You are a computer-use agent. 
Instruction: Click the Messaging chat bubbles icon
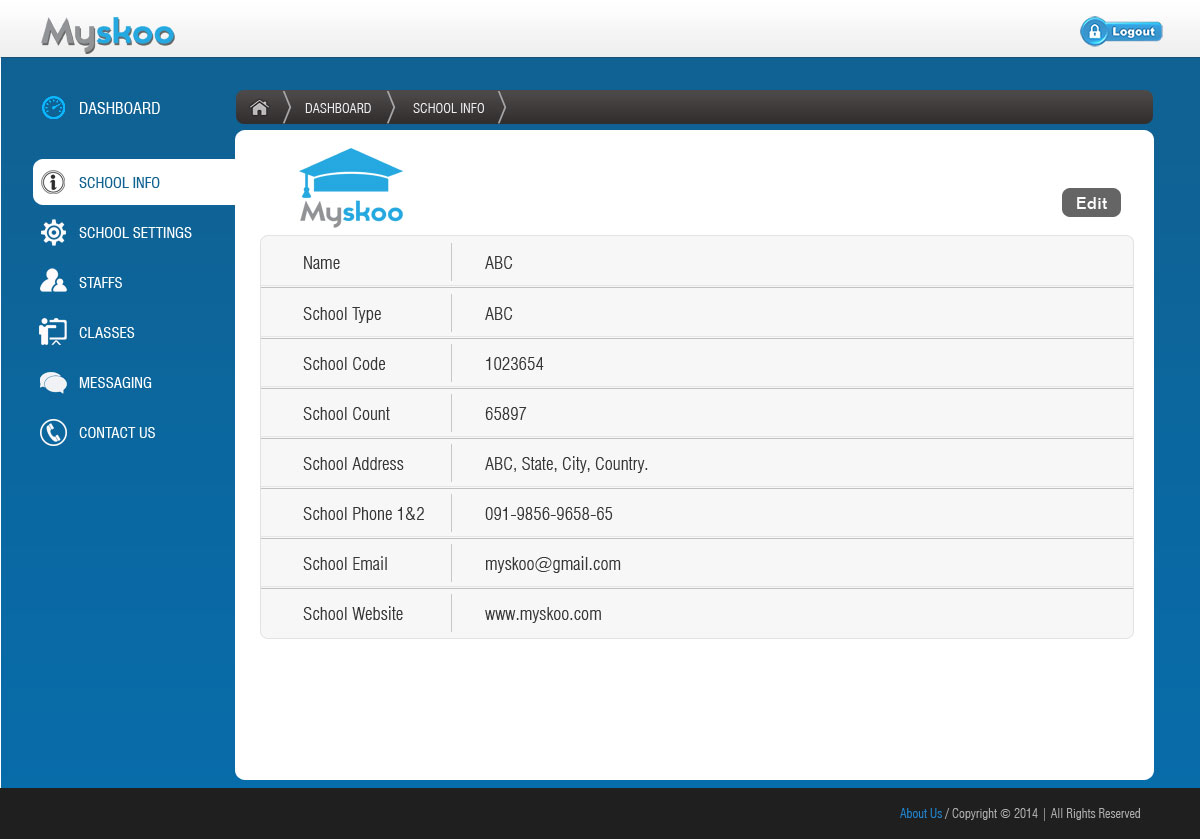point(53,383)
